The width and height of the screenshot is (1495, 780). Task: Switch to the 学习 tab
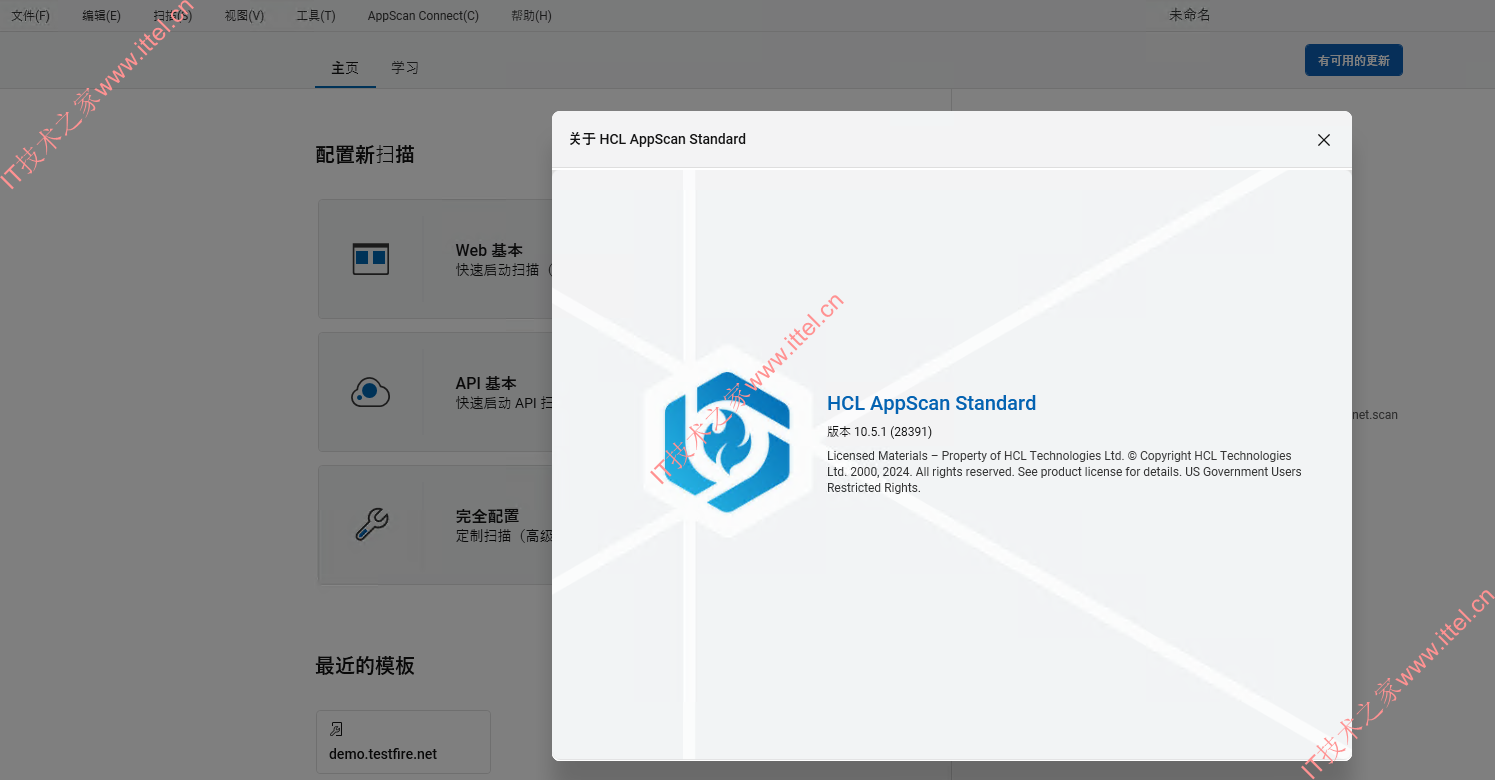coord(405,68)
